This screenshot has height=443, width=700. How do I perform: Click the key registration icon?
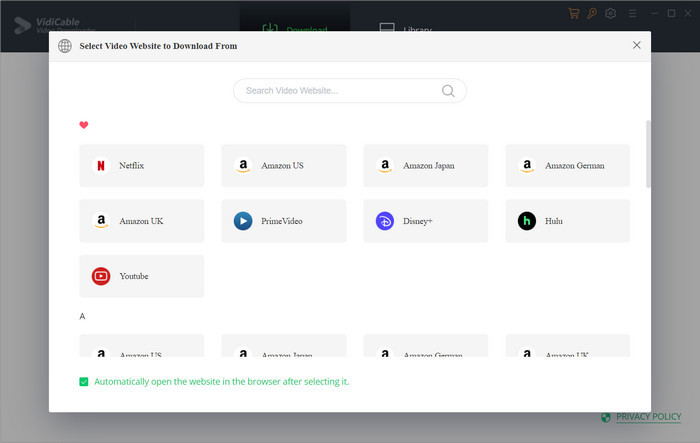(x=592, y=13)
